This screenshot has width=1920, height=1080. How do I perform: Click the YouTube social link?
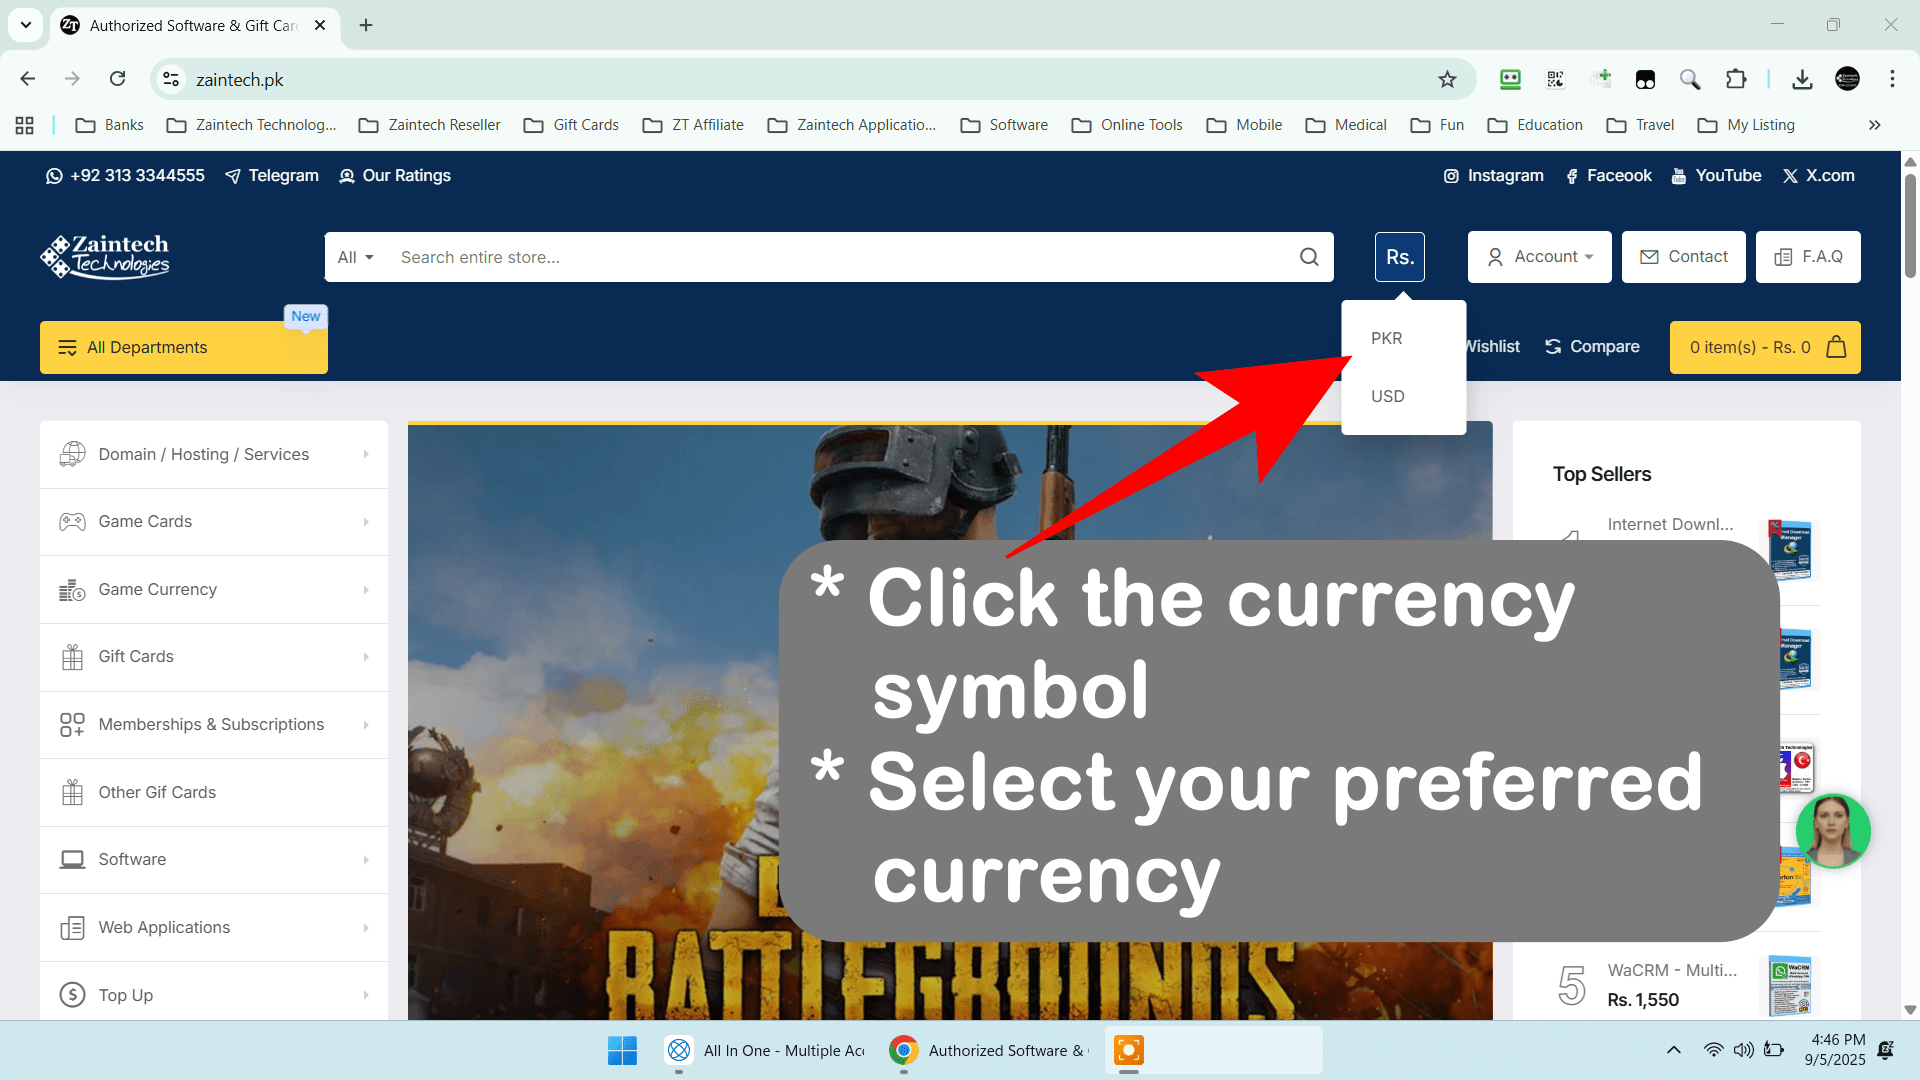tap(1716, 176)
